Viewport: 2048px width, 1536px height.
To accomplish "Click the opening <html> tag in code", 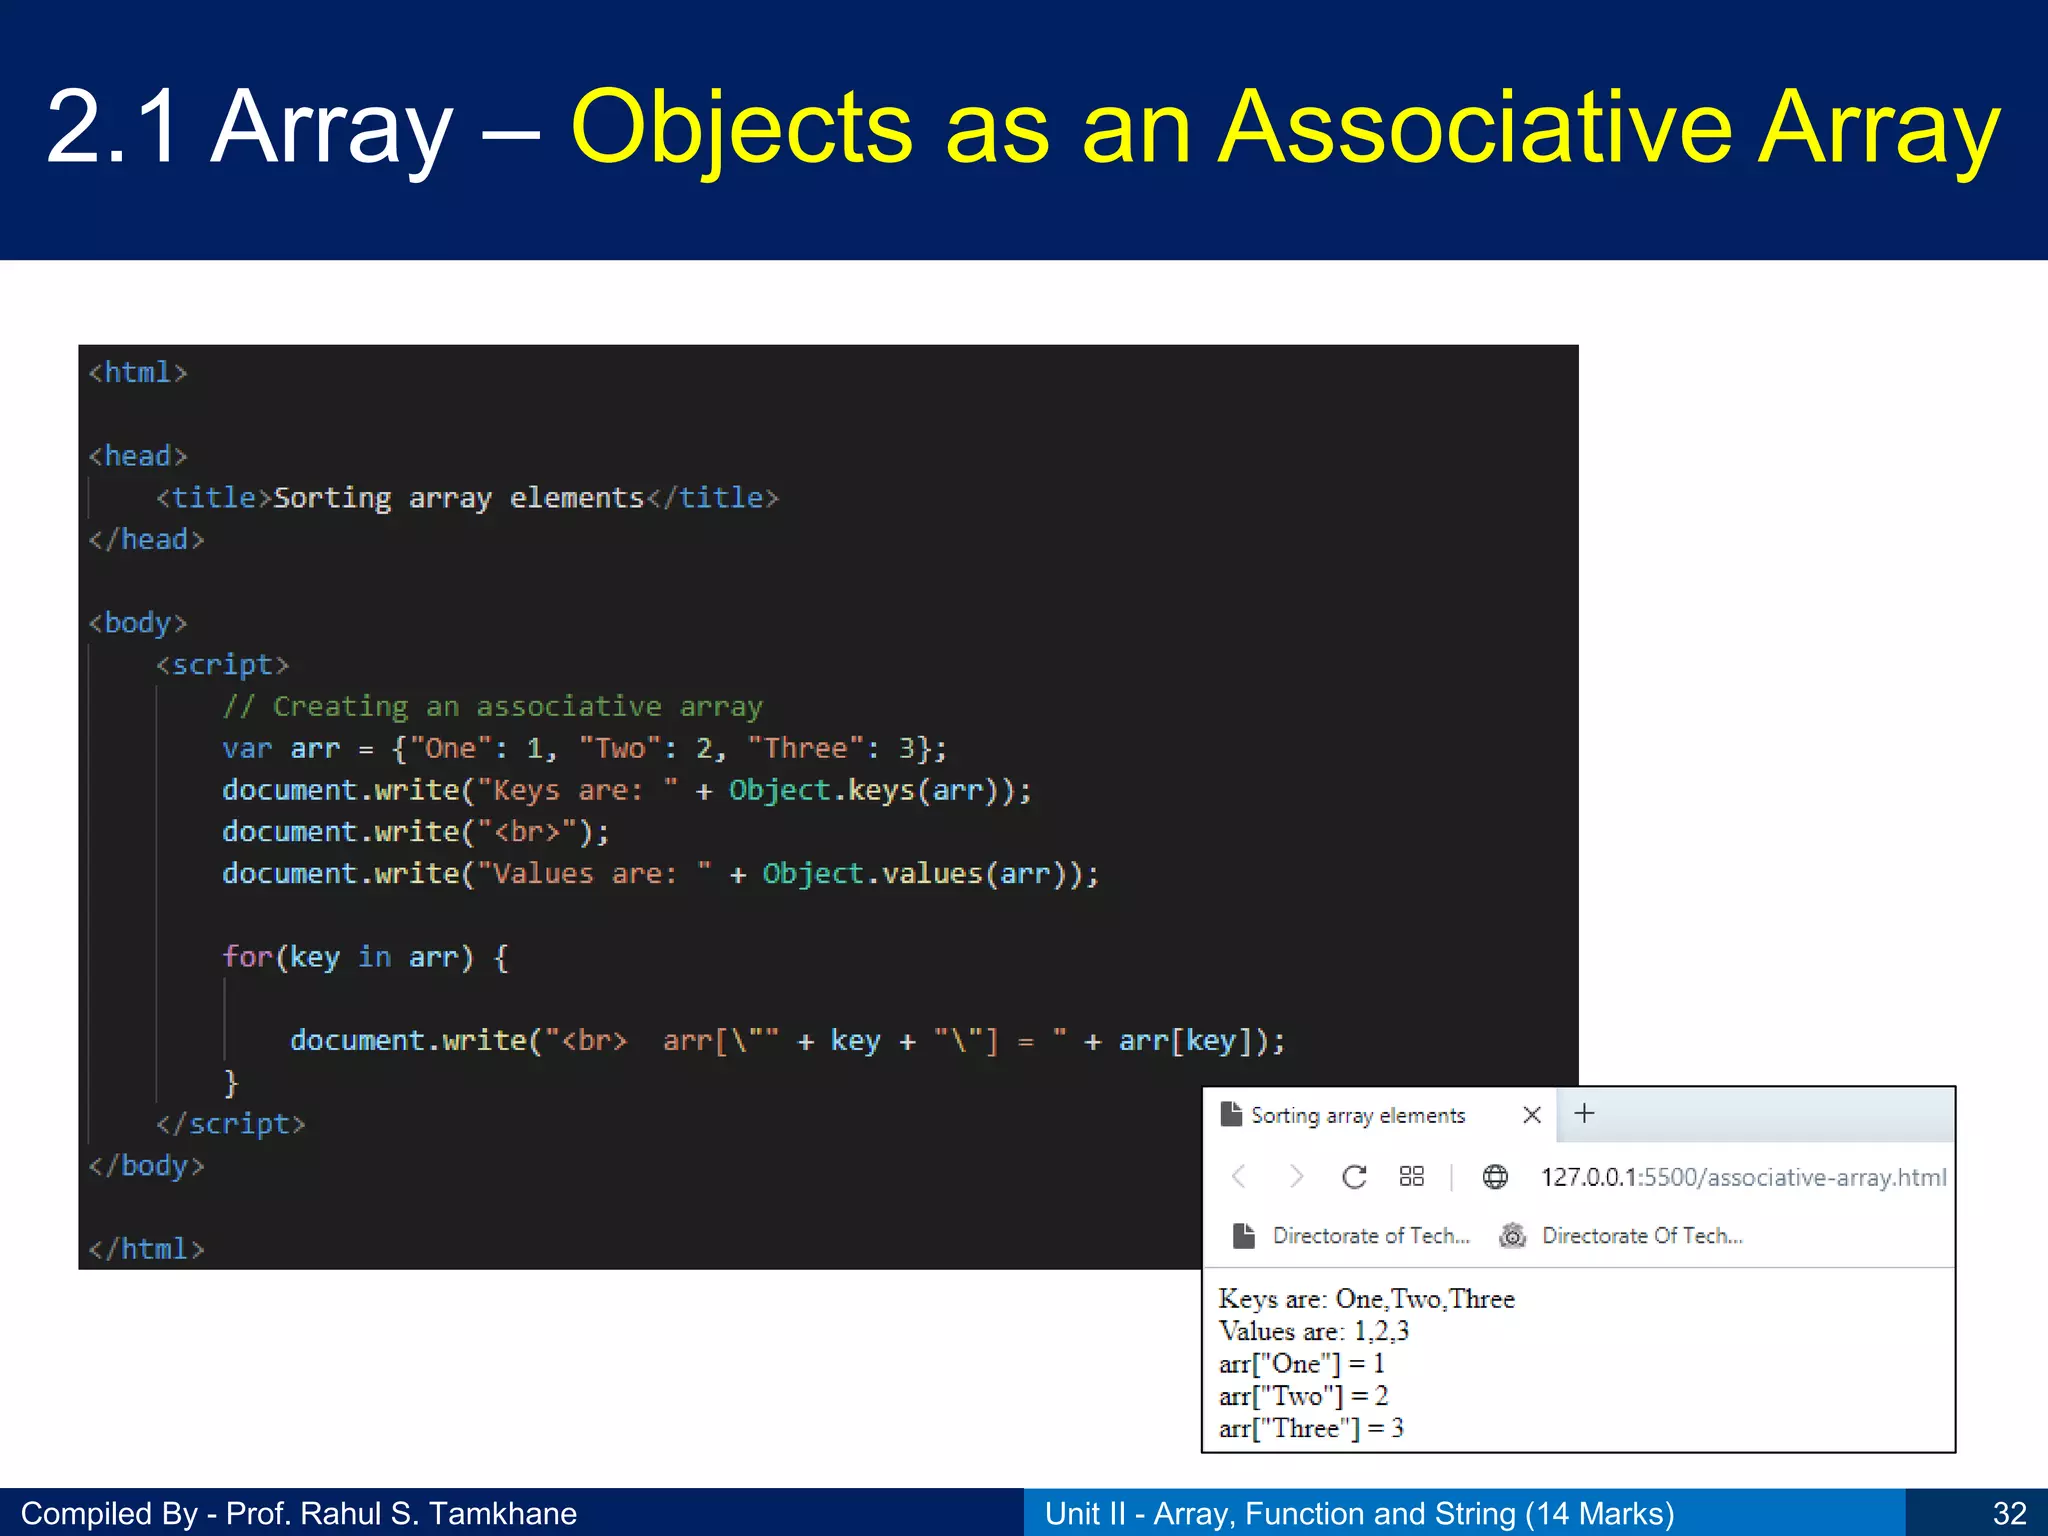I will point(138,372).
